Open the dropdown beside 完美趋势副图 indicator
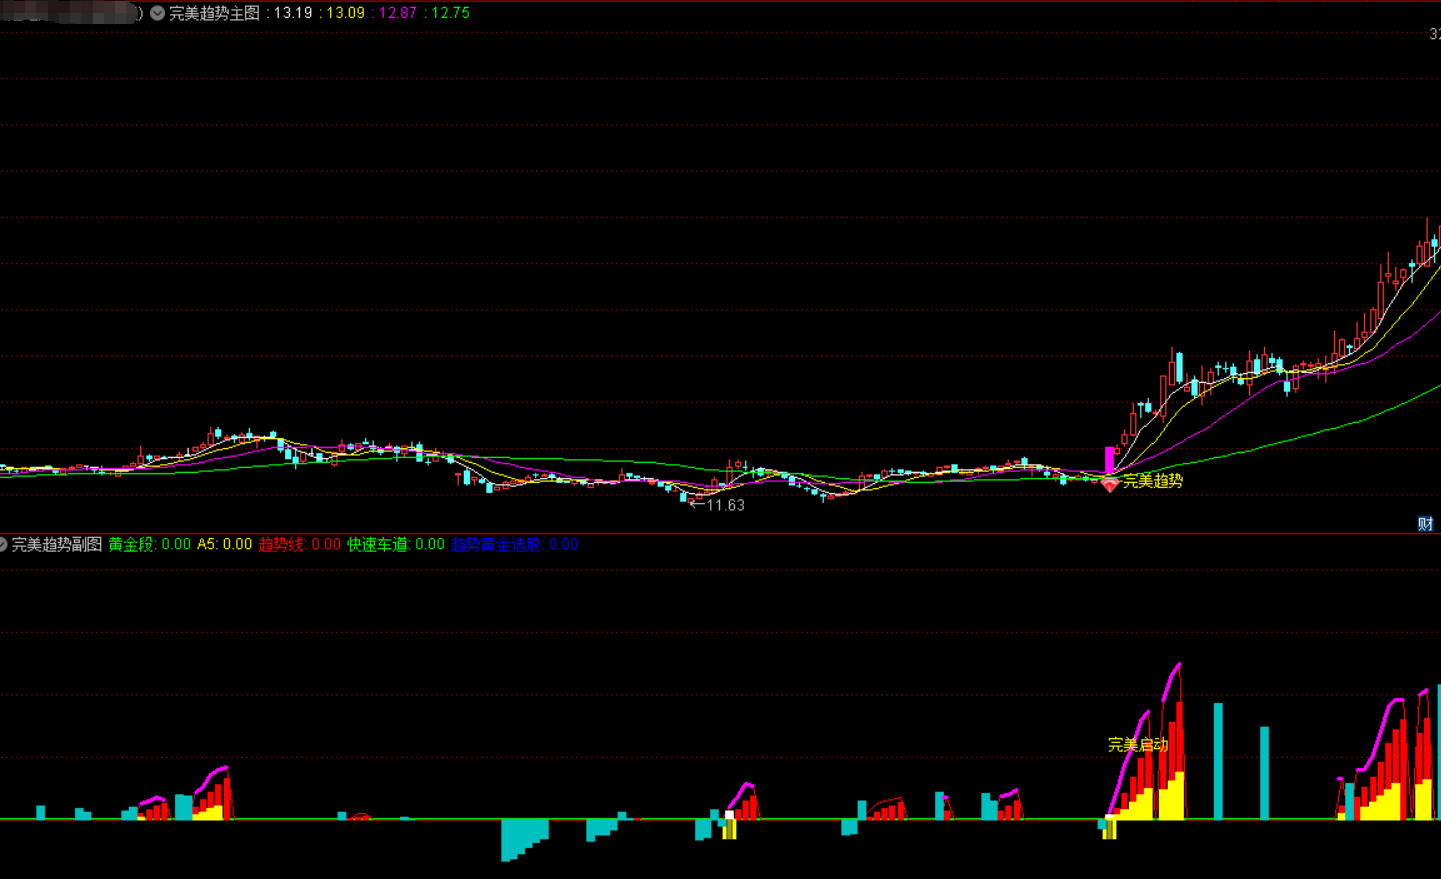Screen dimensions: 1441x879 (3, 544)
